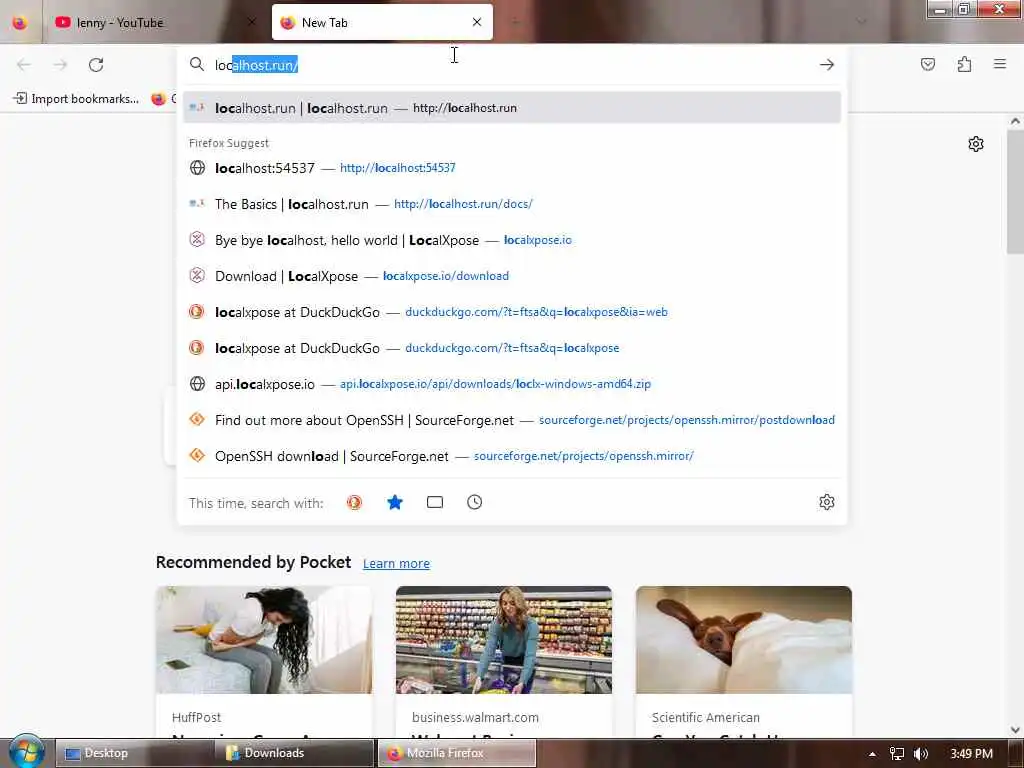Search open Tabs with the rectangle icon

click(435, 502)
